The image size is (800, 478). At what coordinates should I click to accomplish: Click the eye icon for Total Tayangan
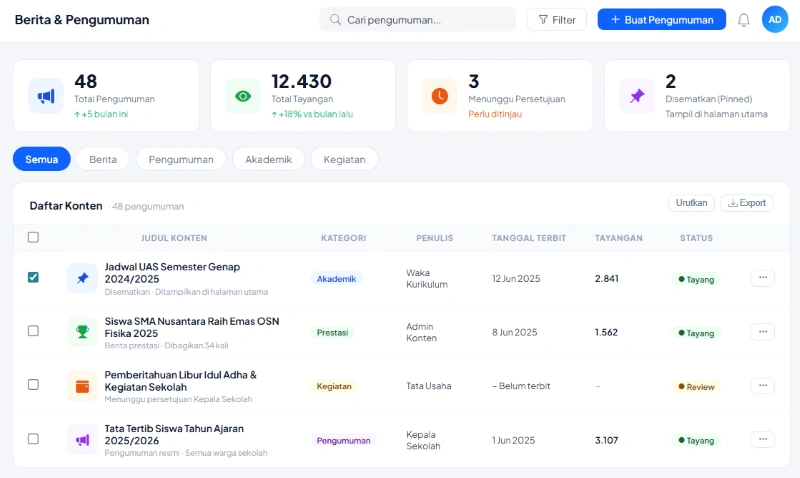click(x=242, y=96)
